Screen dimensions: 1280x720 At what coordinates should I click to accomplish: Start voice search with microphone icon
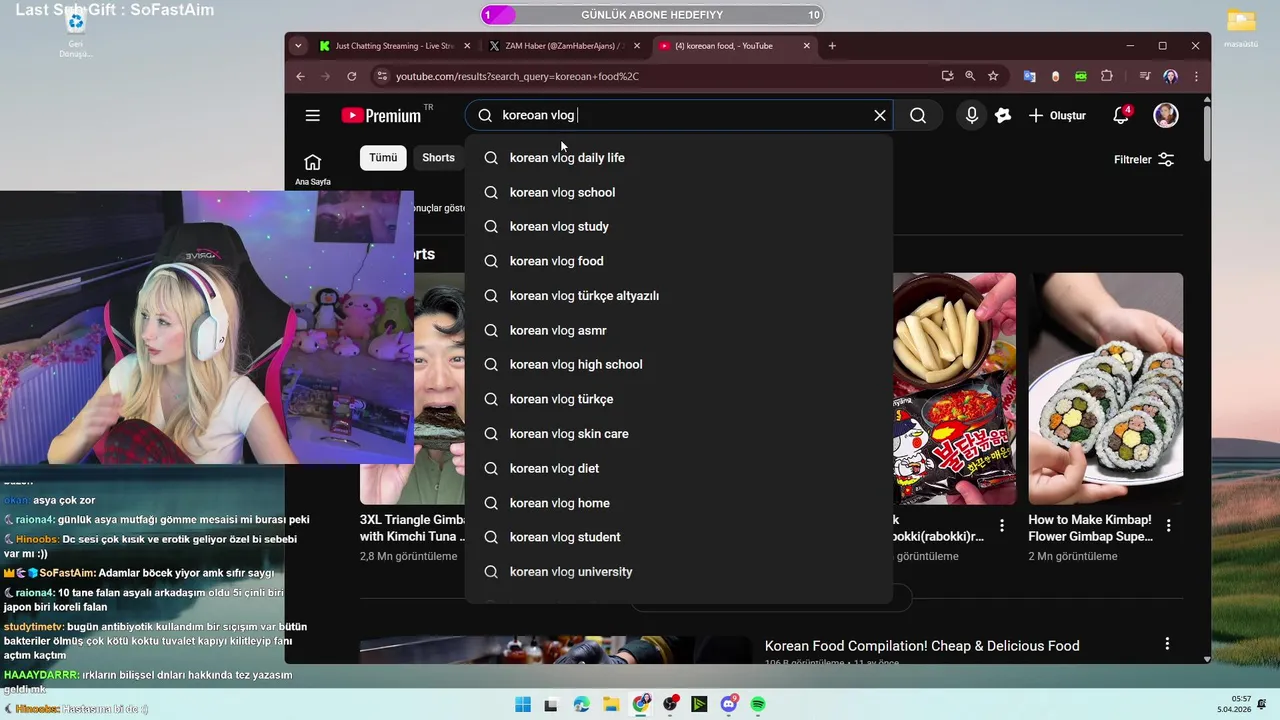point(971,115)
